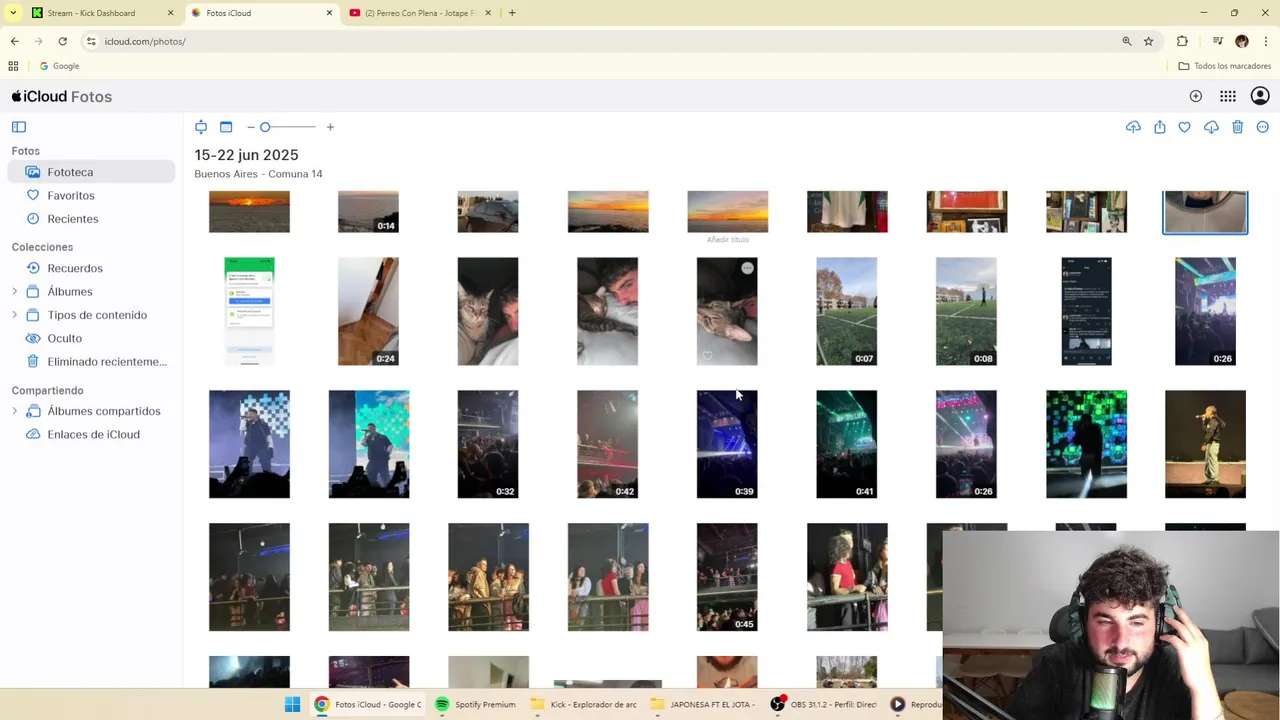1280x720 pixels.
Task: Open JAPONESA FT EL JOTA taskbar folder
Action: [703, 704]
